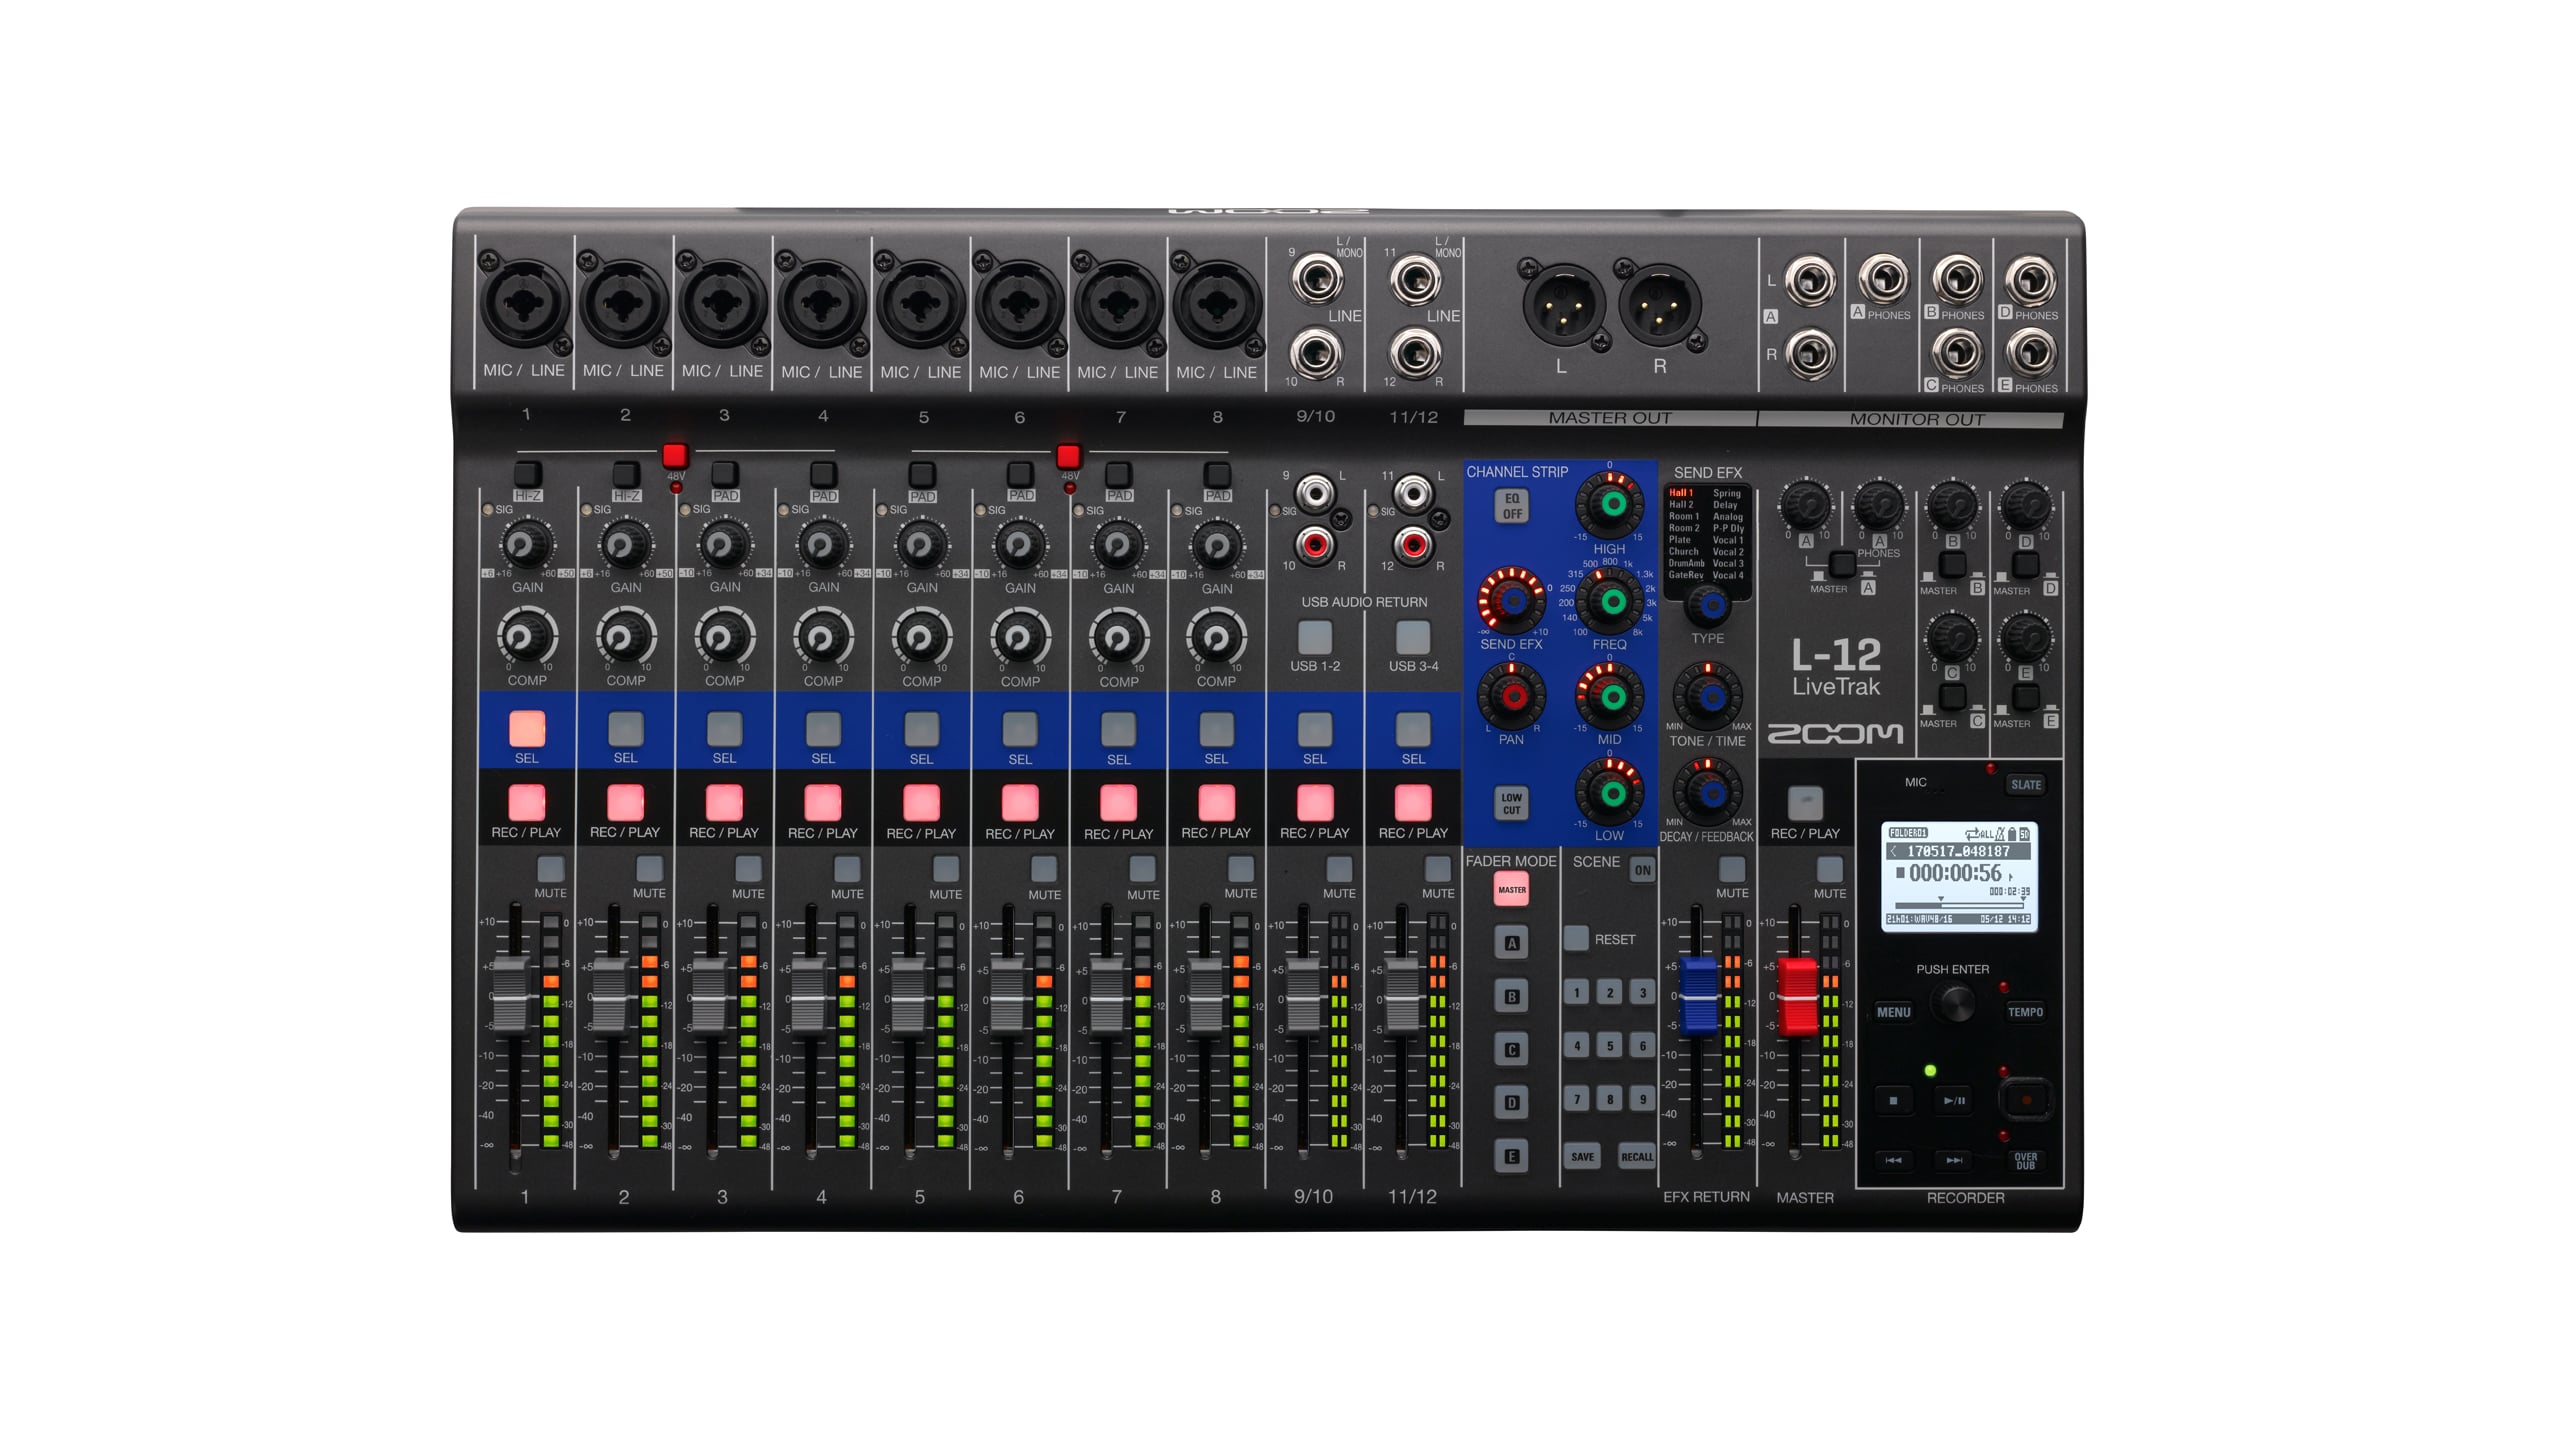Click the EQ OFF button in Channel Strip
The height and width of the screenshot is (1439, 2550).
tap(1512, 506)
